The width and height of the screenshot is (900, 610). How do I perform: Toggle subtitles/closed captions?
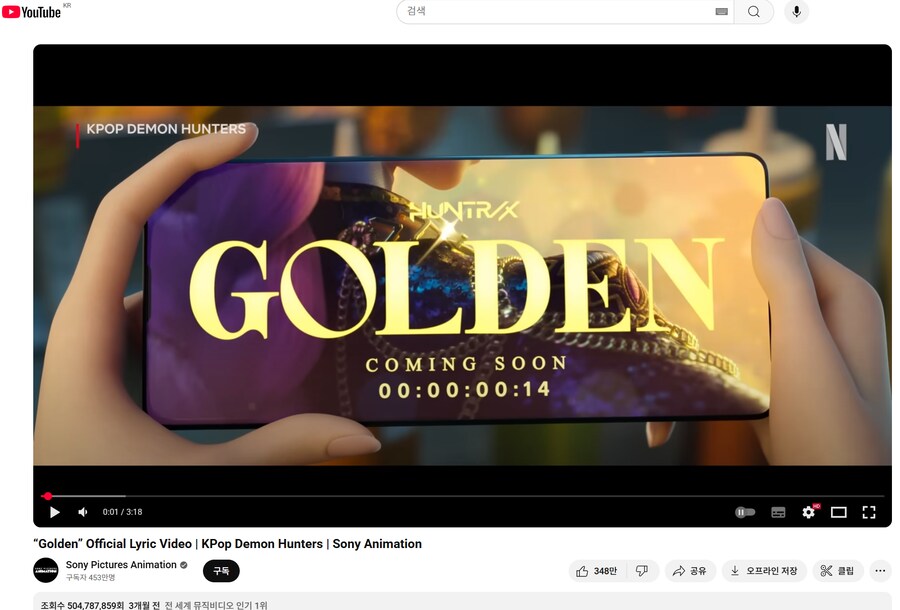(x=778, y=512)
